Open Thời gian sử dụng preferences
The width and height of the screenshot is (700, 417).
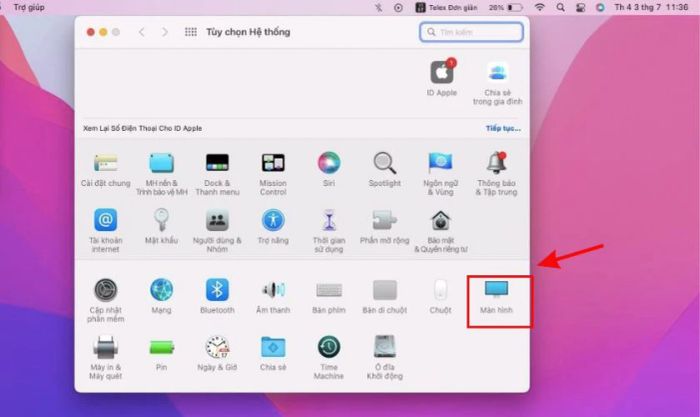[x=329, y=231]
